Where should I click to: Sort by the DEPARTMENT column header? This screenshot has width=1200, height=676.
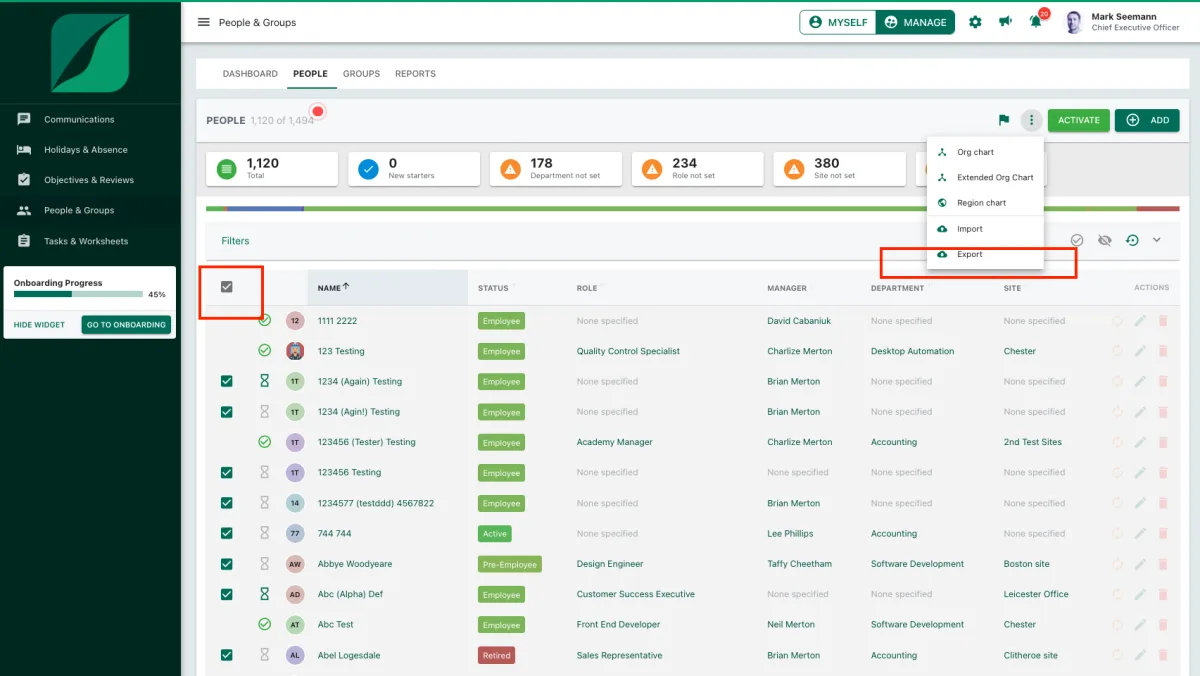[x=897, y=288]
